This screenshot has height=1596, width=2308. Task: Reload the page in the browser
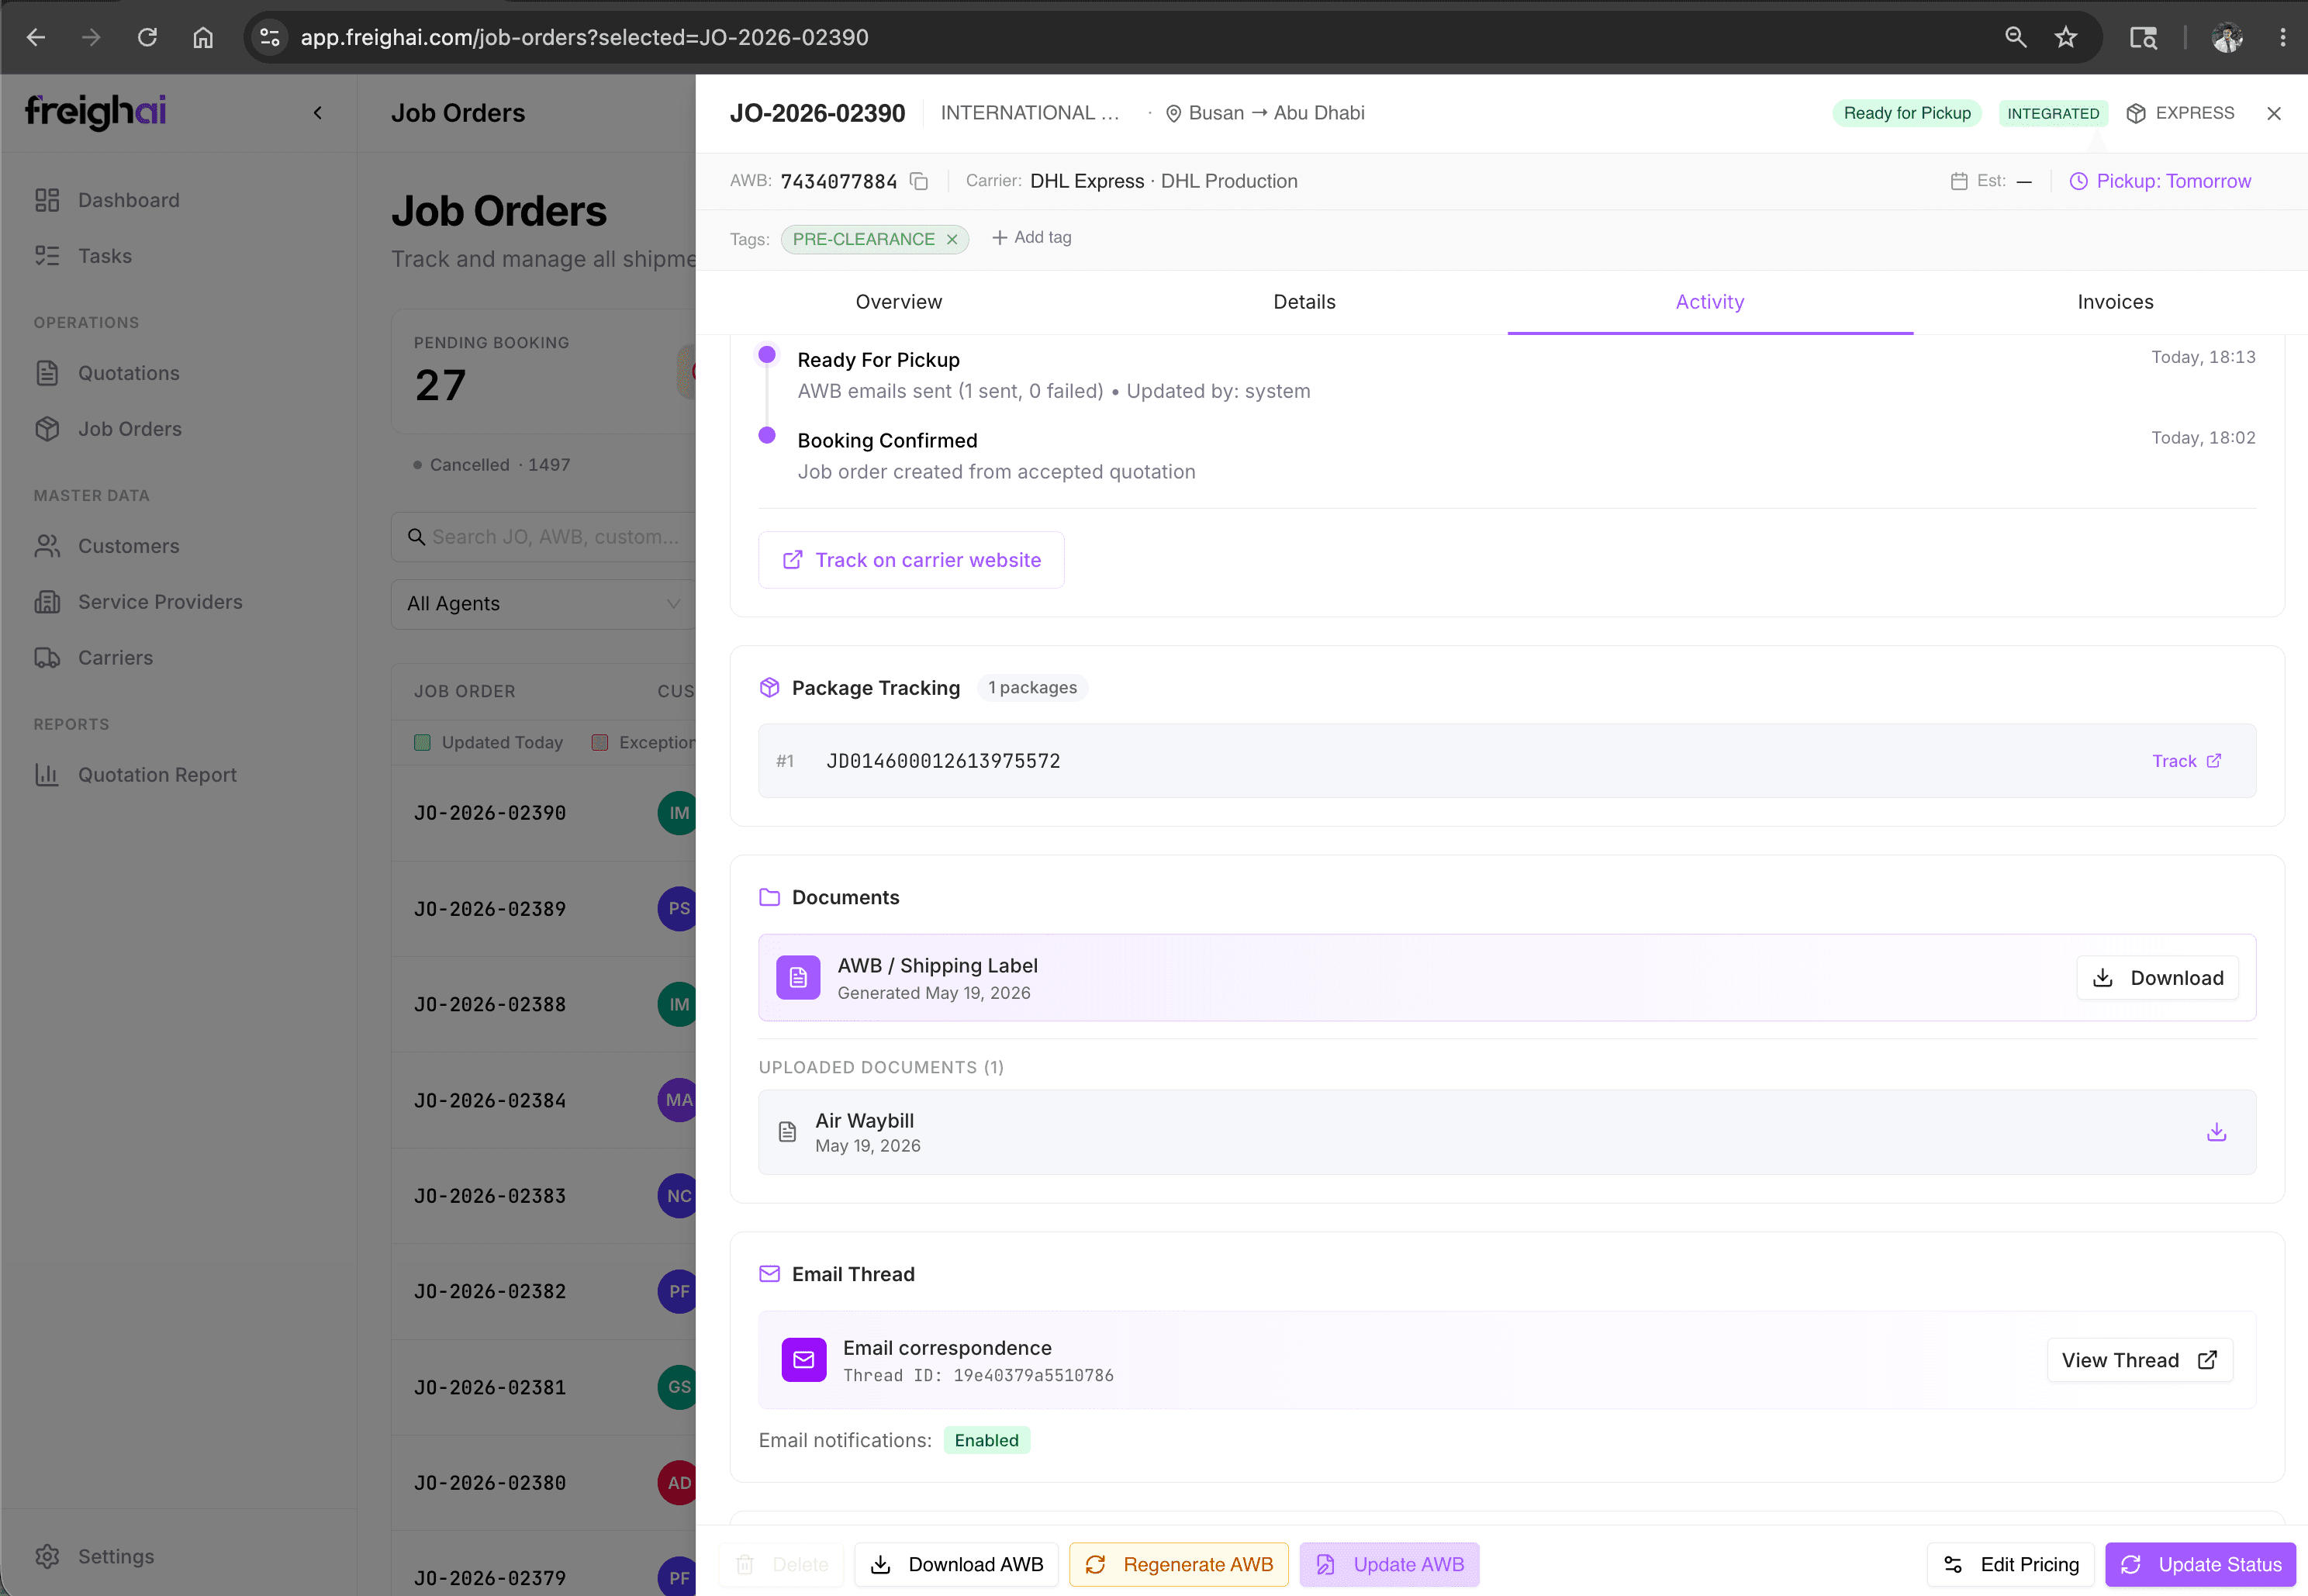(147, 37)
